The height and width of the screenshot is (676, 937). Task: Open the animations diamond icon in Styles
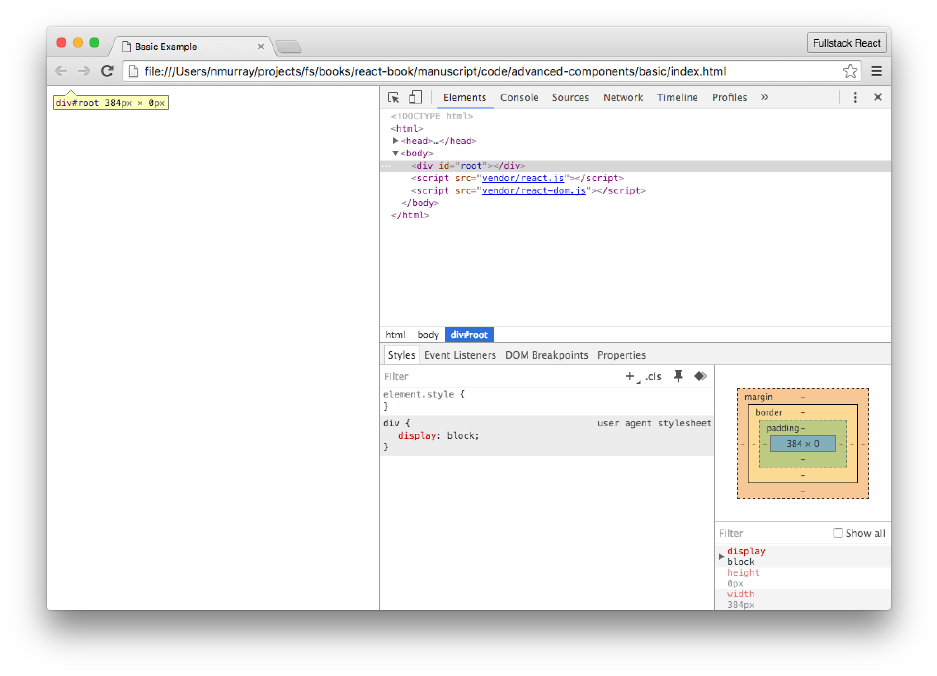click(700, 376)
